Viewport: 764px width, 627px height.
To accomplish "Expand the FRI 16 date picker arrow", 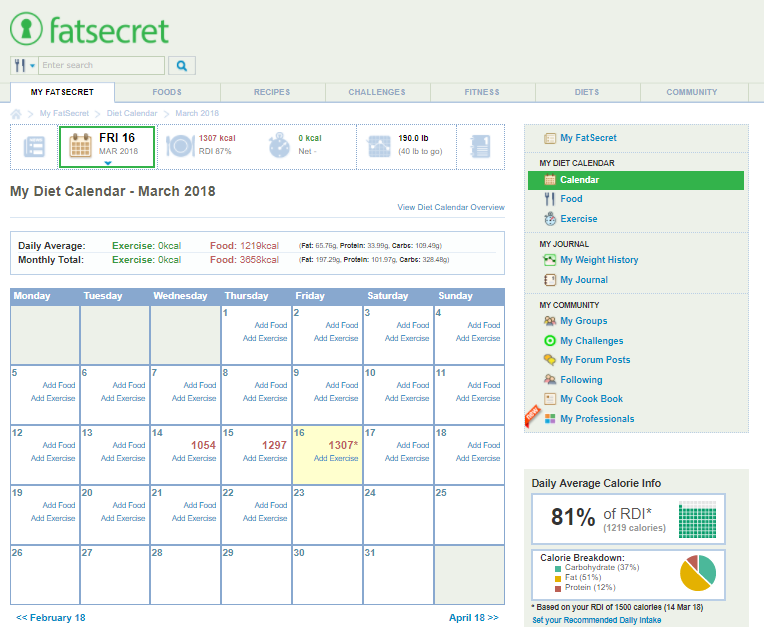I will (108, 163).
